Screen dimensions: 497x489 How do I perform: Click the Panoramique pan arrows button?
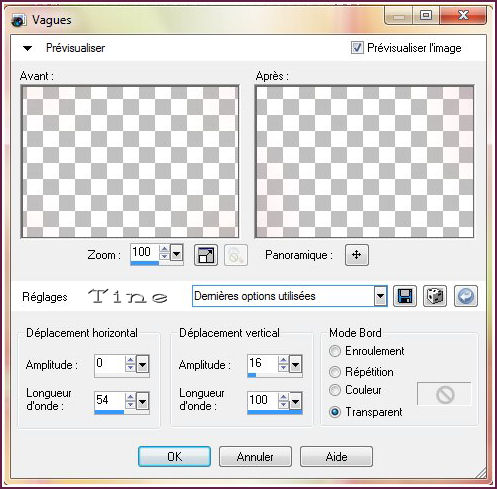[357, 255]
